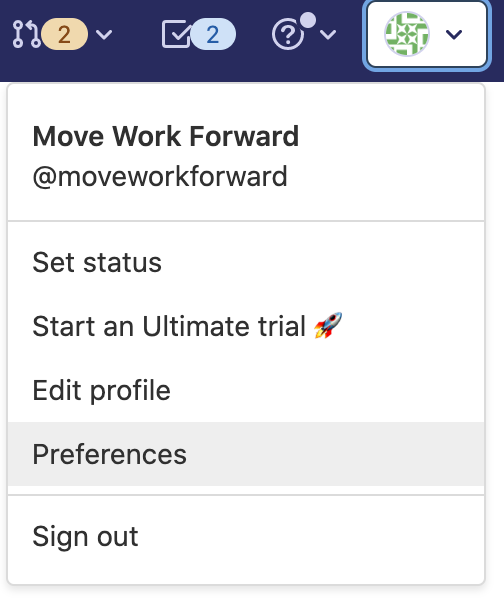Select Sign out
504x612 pixels.
click(246, 536)
